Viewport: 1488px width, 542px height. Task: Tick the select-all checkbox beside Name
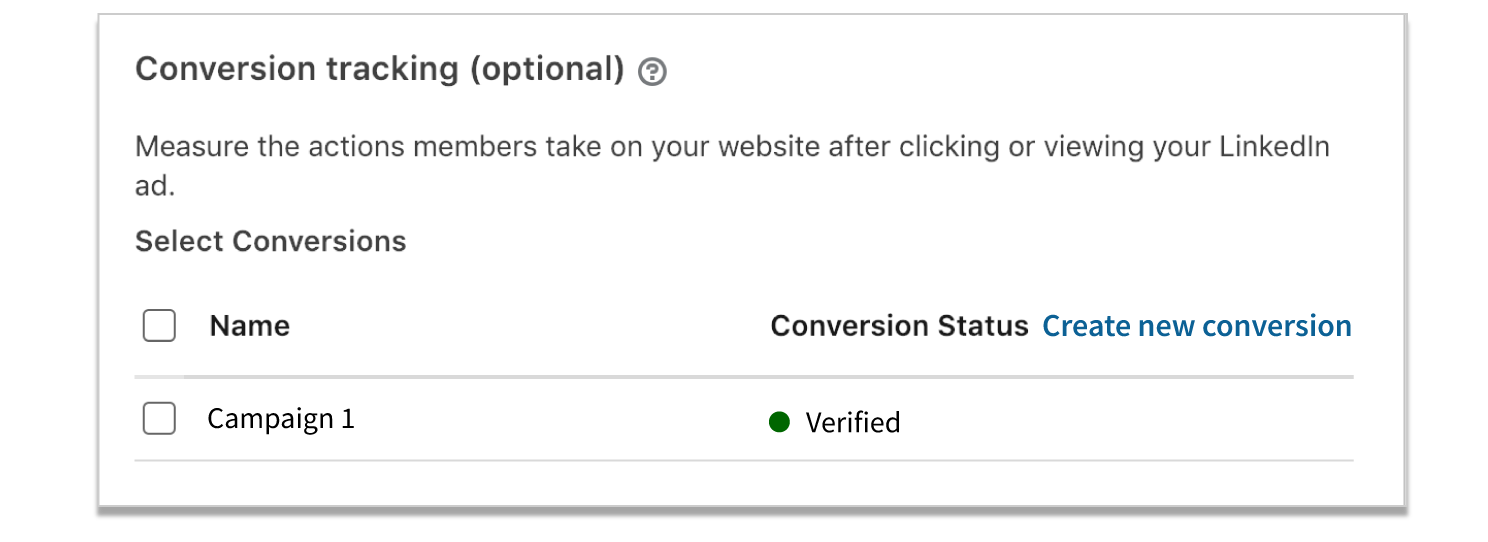click(x=159, y=326)
